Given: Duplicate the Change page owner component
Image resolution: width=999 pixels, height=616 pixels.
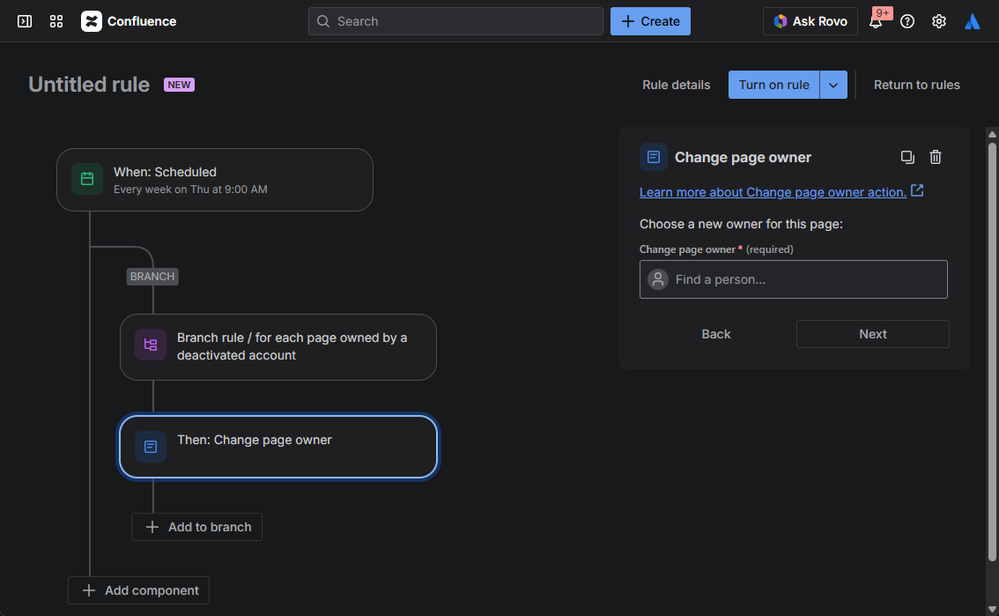Looking at the screenshot, I should (x=907, y=157).
